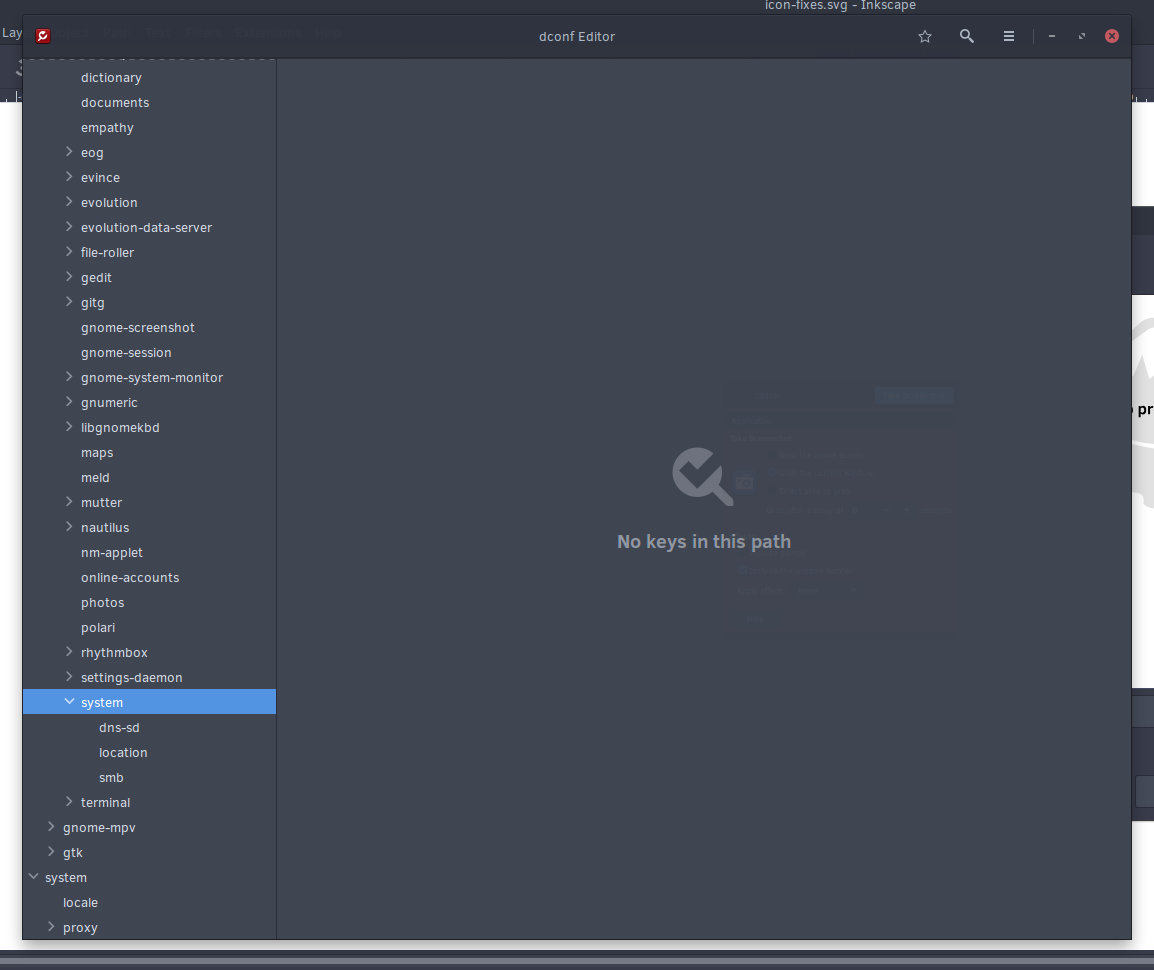1154x970 pixels.
Task: Click the bookmarks star icon
Action: (x=925, y=36)
